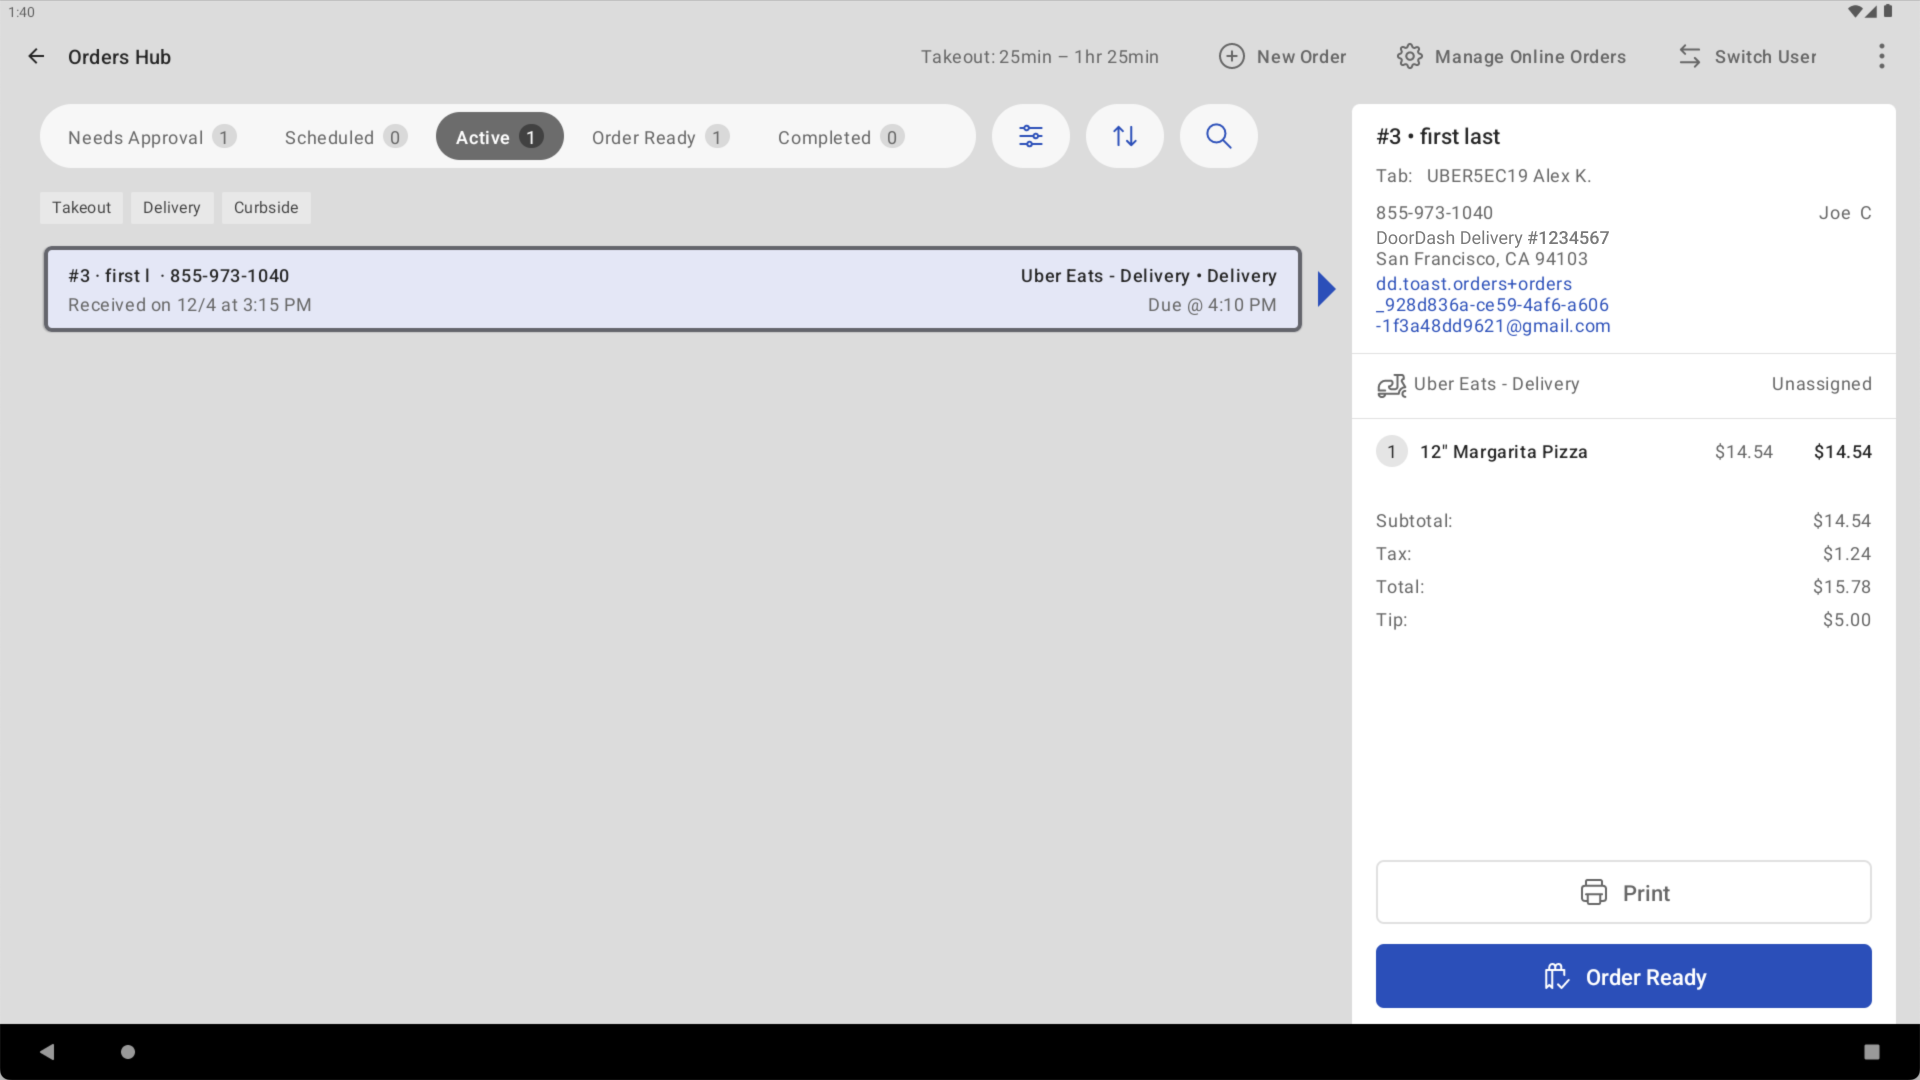This screenshot has height=1080, width=1920.
Task: Tap Switch User arrows icon
Action: click(1689, 57)
